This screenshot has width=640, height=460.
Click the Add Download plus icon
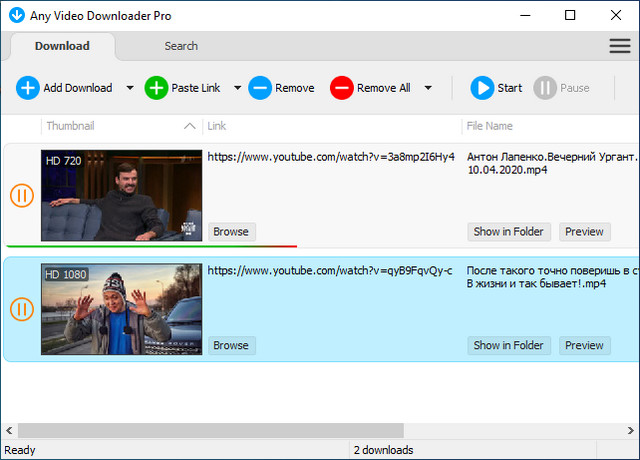coord(28,88)
